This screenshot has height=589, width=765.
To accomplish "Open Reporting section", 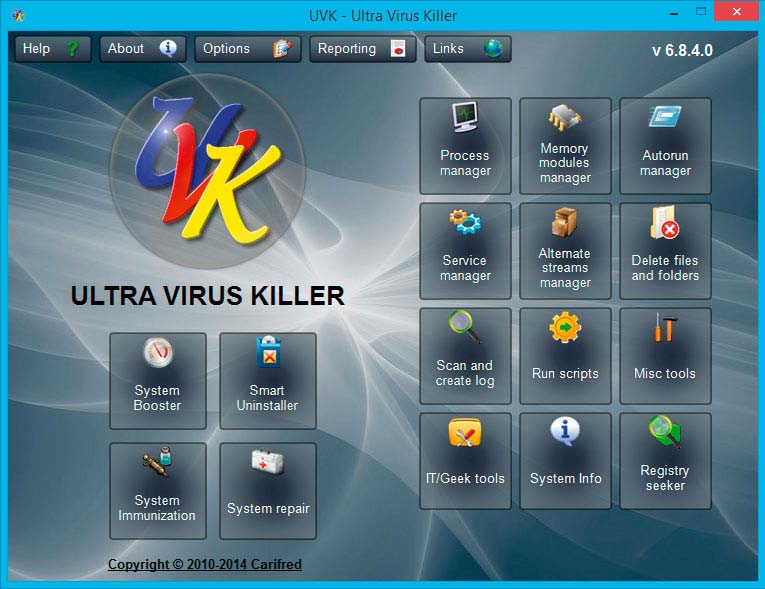I will (362, 49).
